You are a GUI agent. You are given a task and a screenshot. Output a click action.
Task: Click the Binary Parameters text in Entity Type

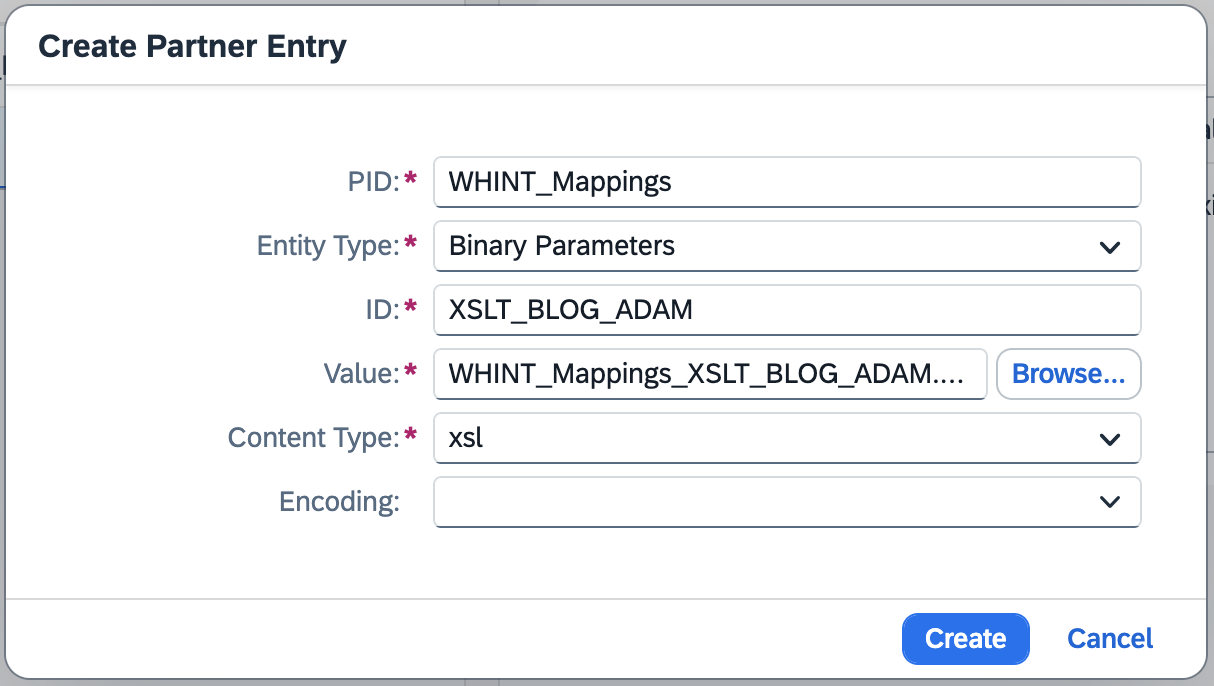(562, 246)
